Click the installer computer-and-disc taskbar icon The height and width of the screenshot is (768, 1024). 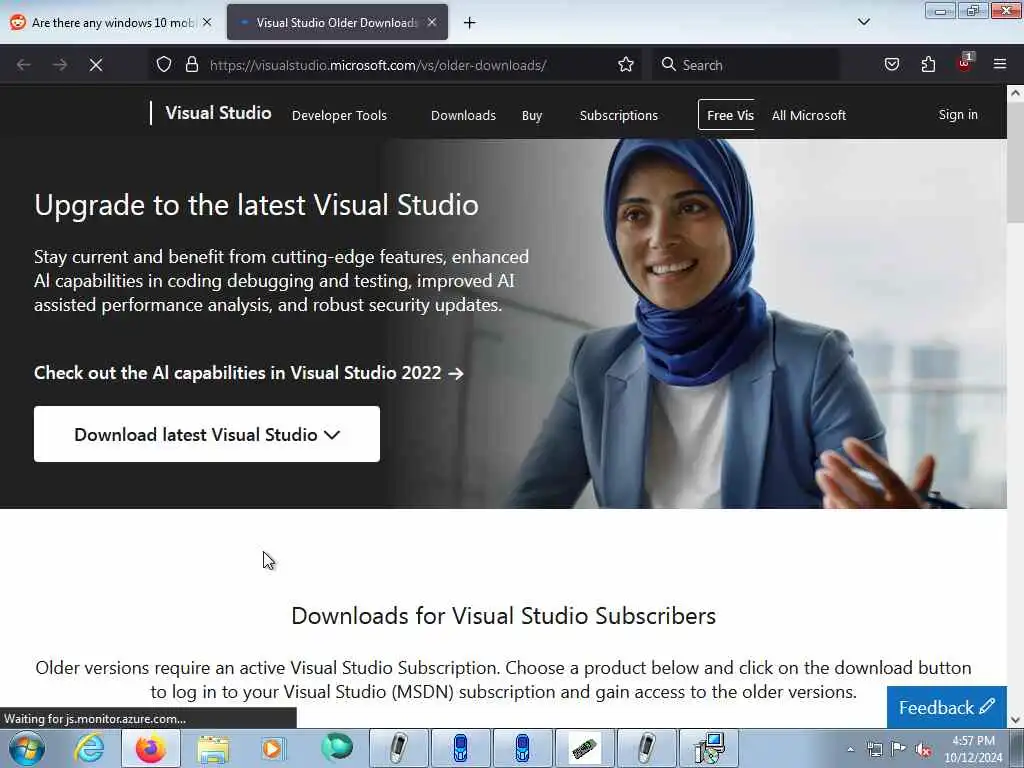tap(709, 748)
